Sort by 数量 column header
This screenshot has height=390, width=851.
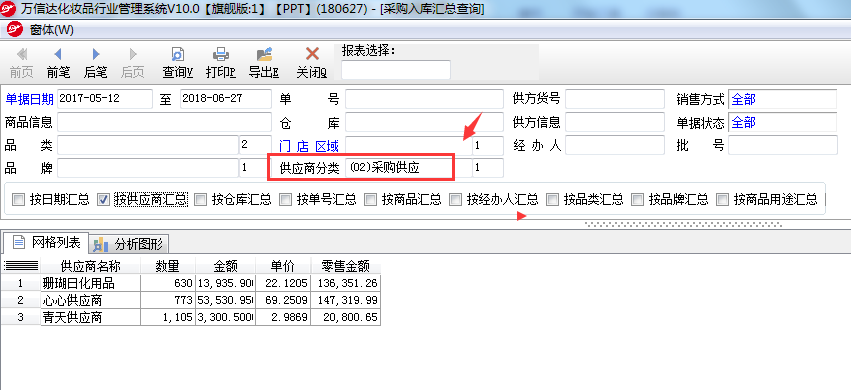(x=167, y=266)
